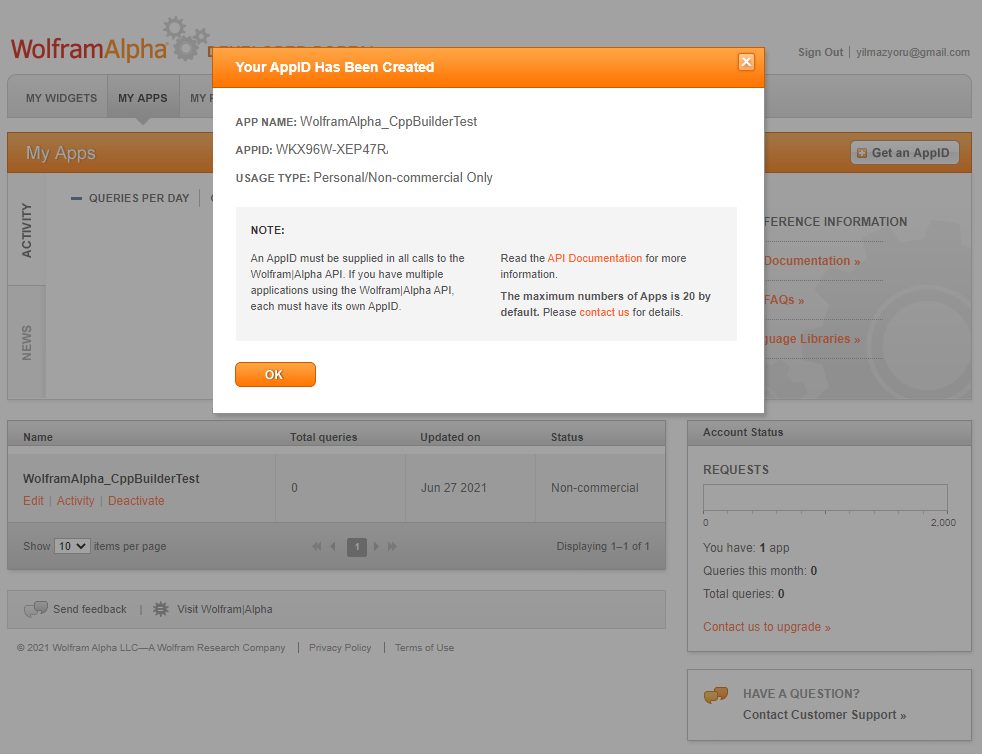Viewport: 982px width, 754px height.
Task: Confirm the dialog with the OK button
Action: pyautogui.click(x=275, y=374)
